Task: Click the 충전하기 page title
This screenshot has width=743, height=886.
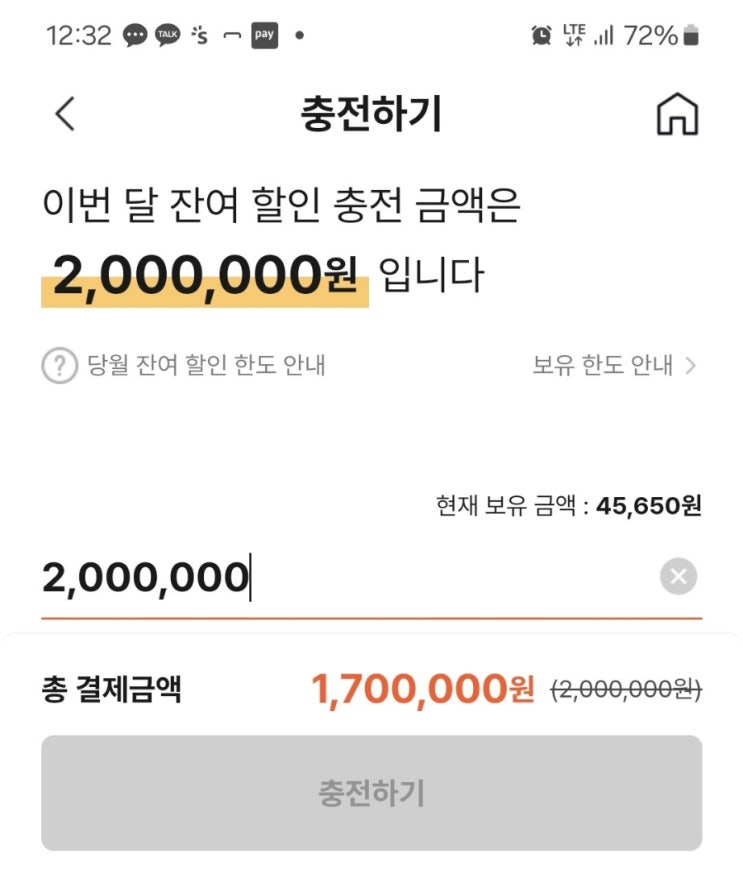Action: 371,114
